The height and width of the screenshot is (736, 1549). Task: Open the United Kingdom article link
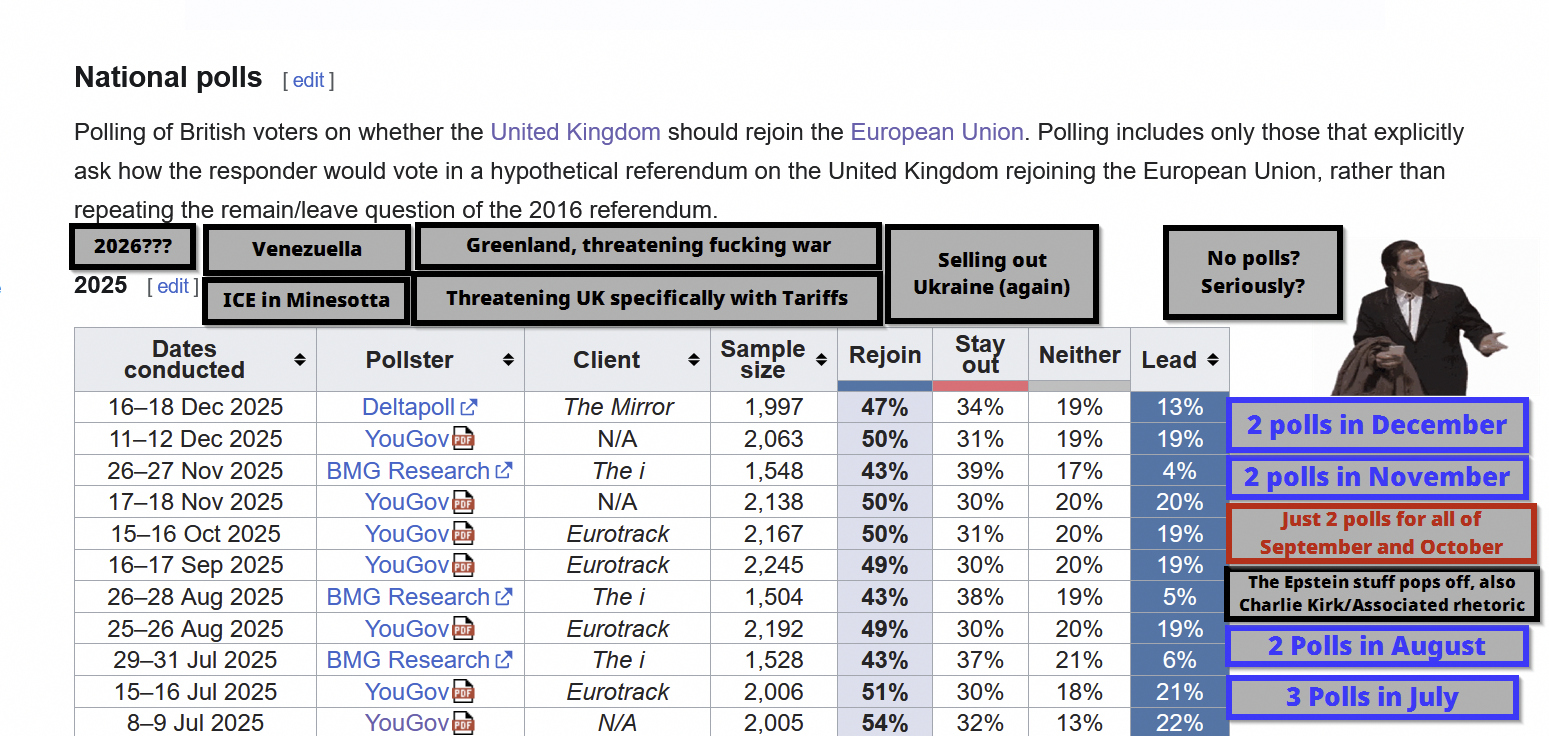pos(575,132)
